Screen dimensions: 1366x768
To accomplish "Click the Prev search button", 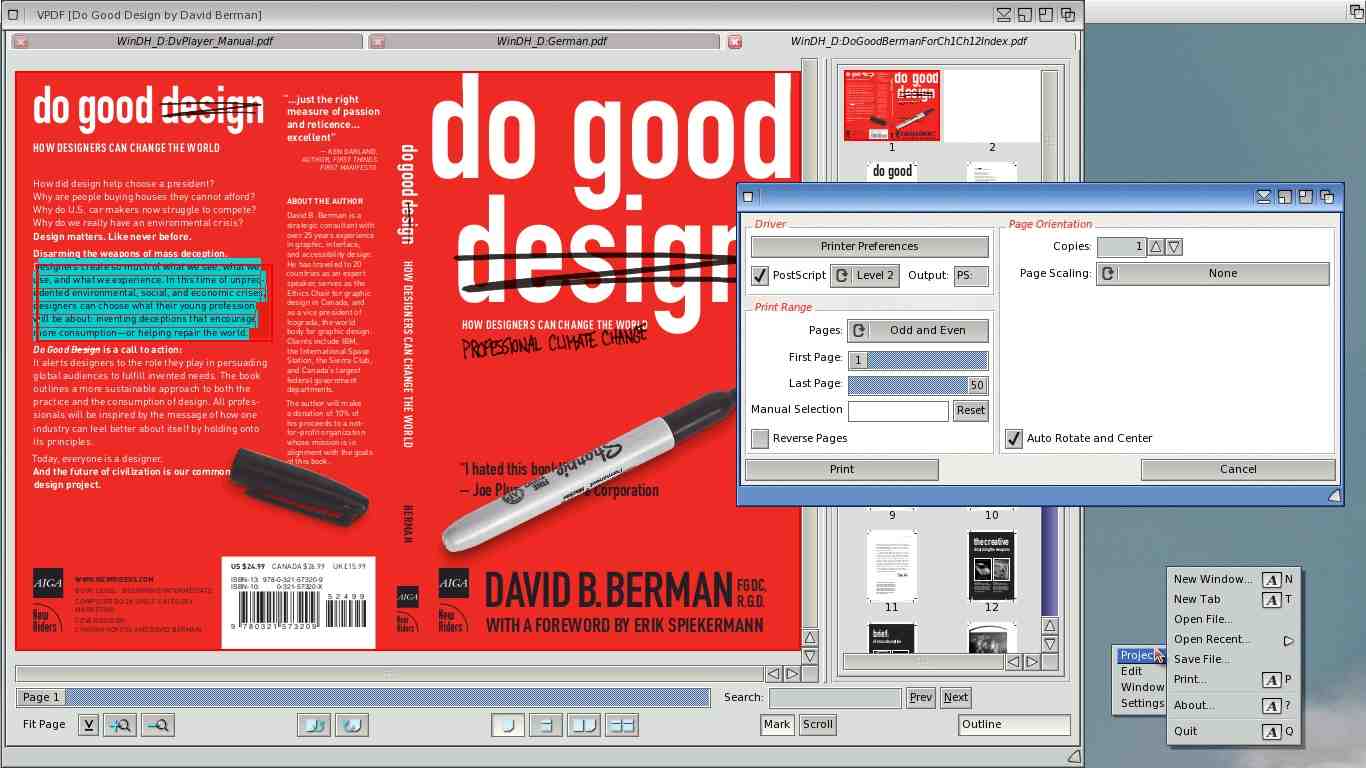I will [x=921, y=698].
